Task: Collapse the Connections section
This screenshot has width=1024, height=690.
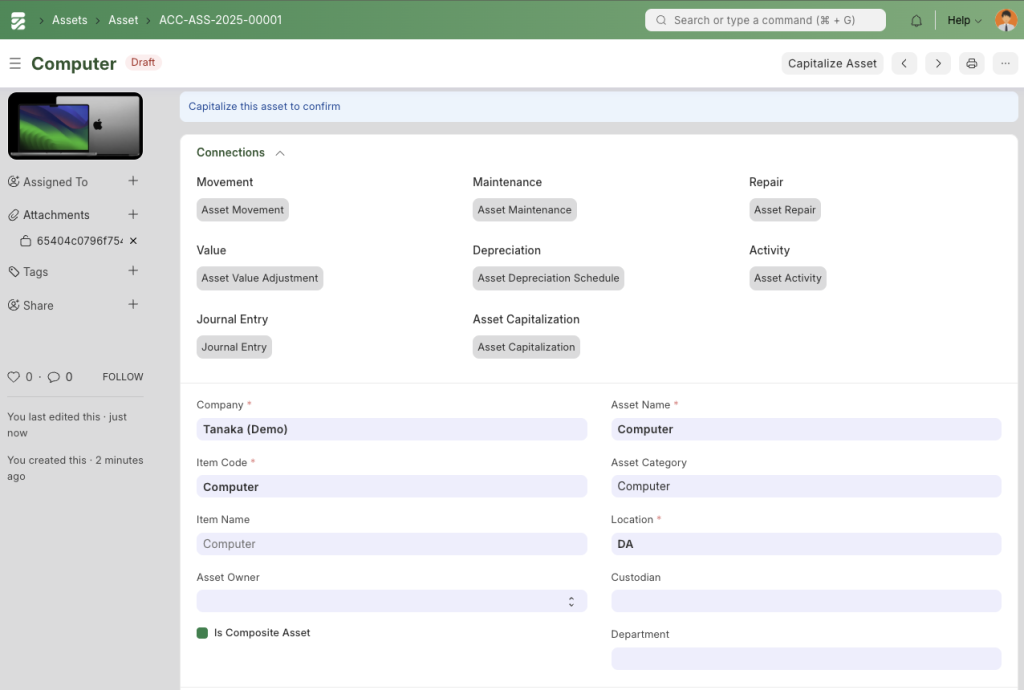Action: [x=280, y=153]
